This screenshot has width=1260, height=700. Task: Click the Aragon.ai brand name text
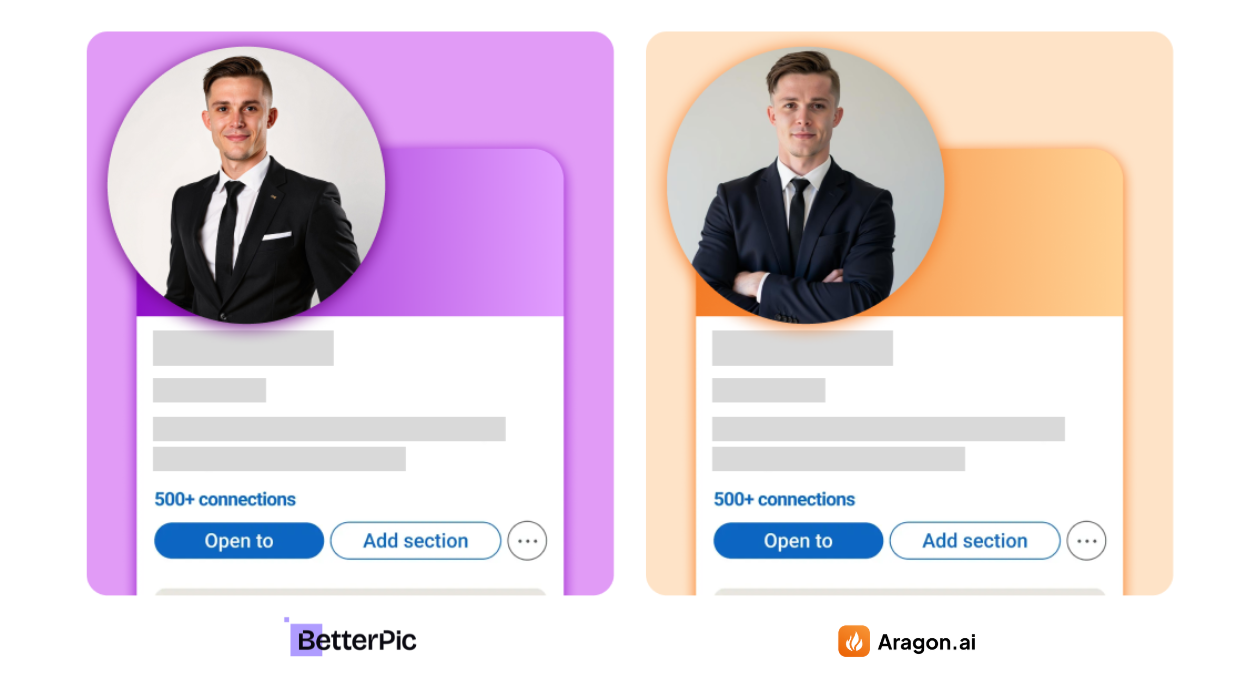click(x=927, y=642)
